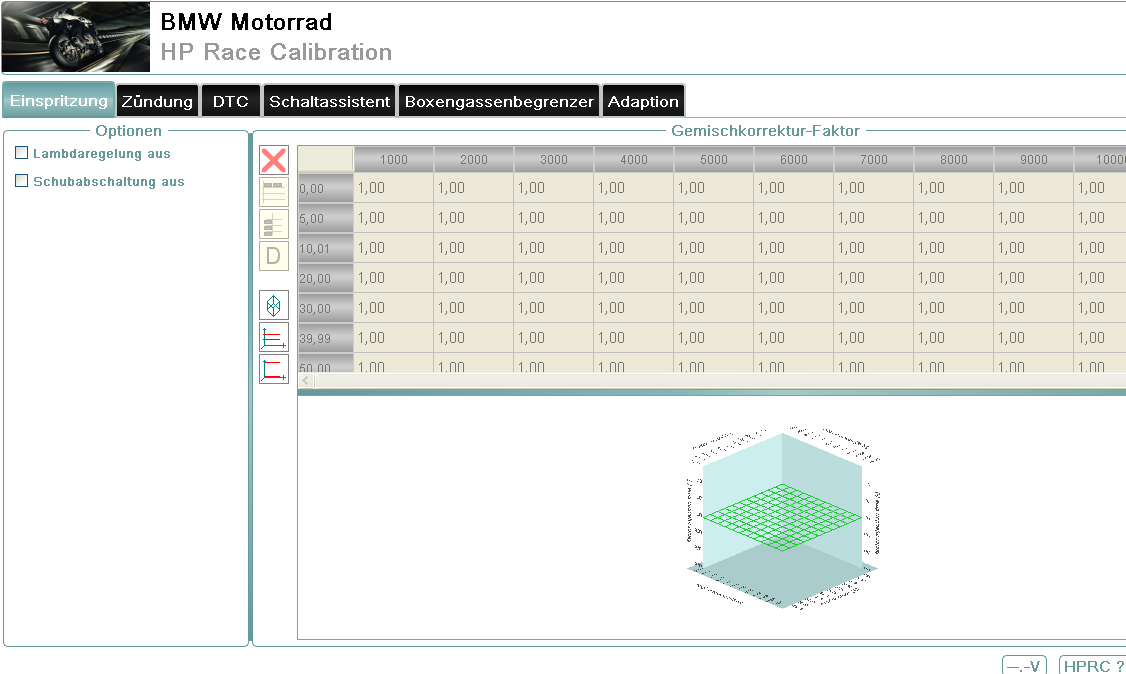Enable Schubabschaltung aus checkbox
The image size is (1126, 674).
click(x=22, y=181)
